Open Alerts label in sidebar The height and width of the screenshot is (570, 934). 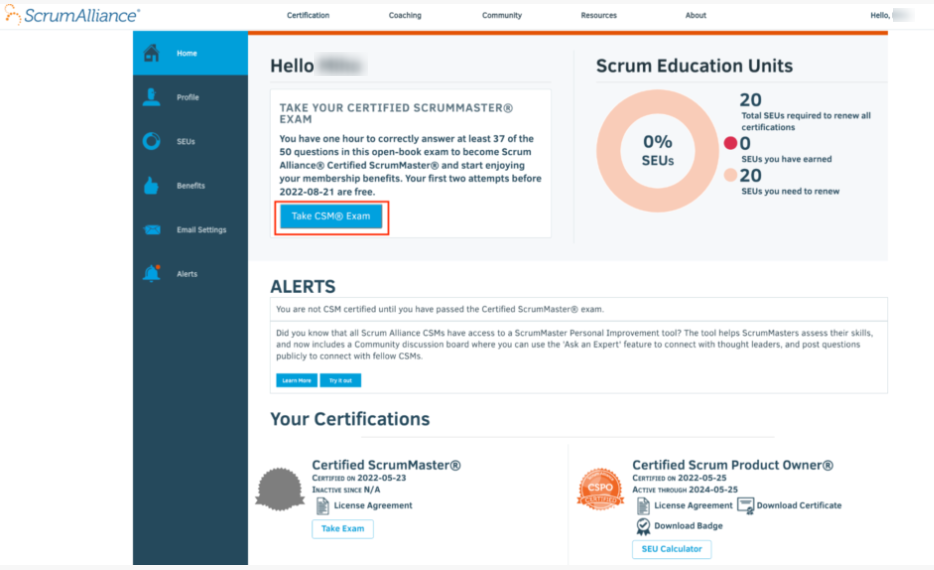(x=187, y=274)
